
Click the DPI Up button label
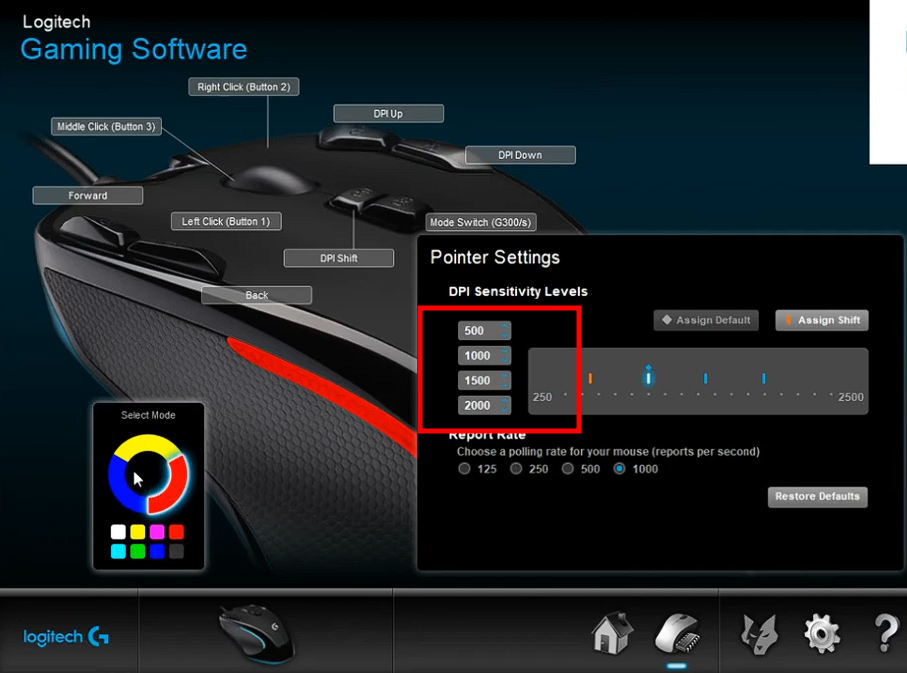[388, 113]
